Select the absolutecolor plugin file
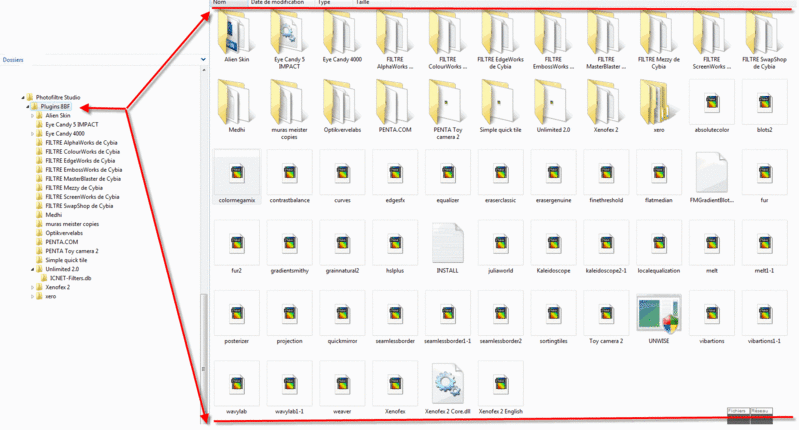The width and height of the screenshot is (799, 430). [x=712, y=102]
